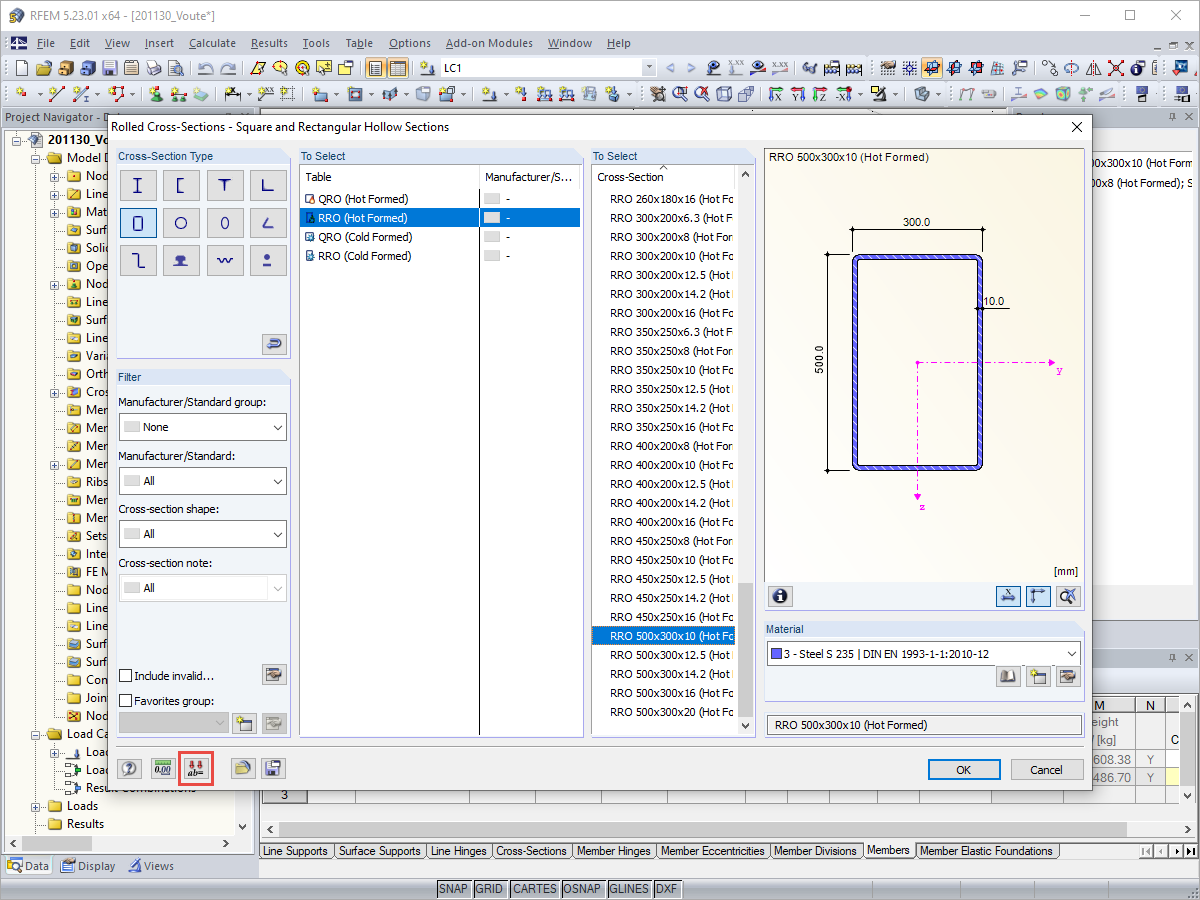1200x900 pixels.
Task: Switch to the Member Hinges tab
Action: pyautogui.click(x=614, y=851)
